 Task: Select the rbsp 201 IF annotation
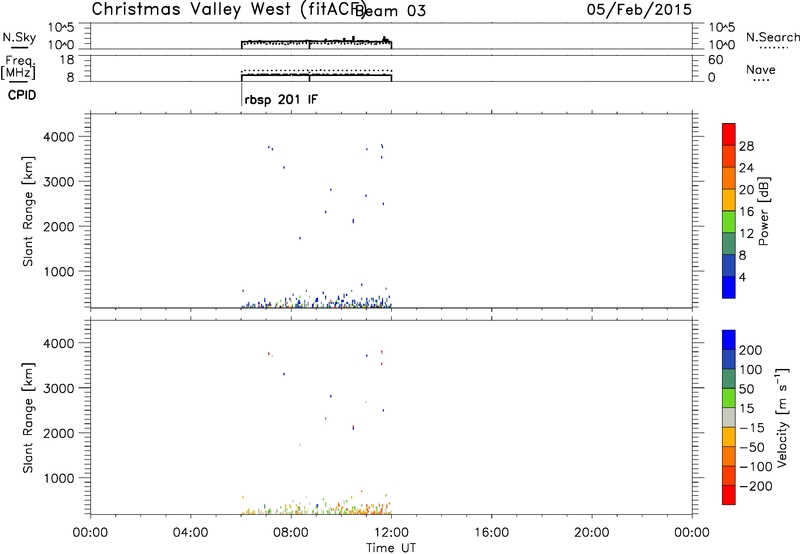[x=281, y=99]
